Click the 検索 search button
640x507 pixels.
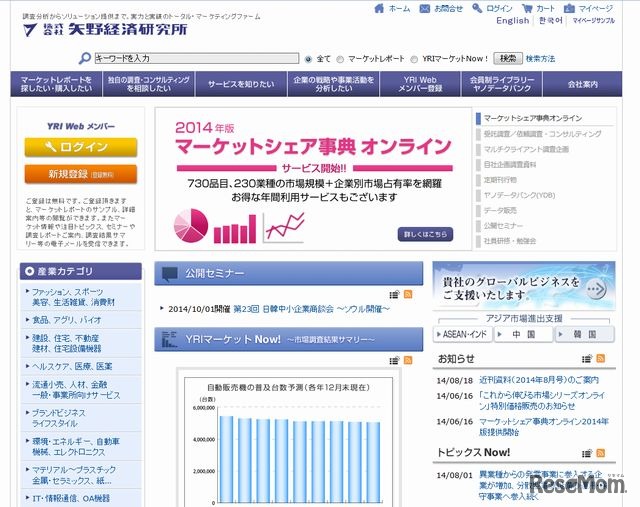coord(508,58)
